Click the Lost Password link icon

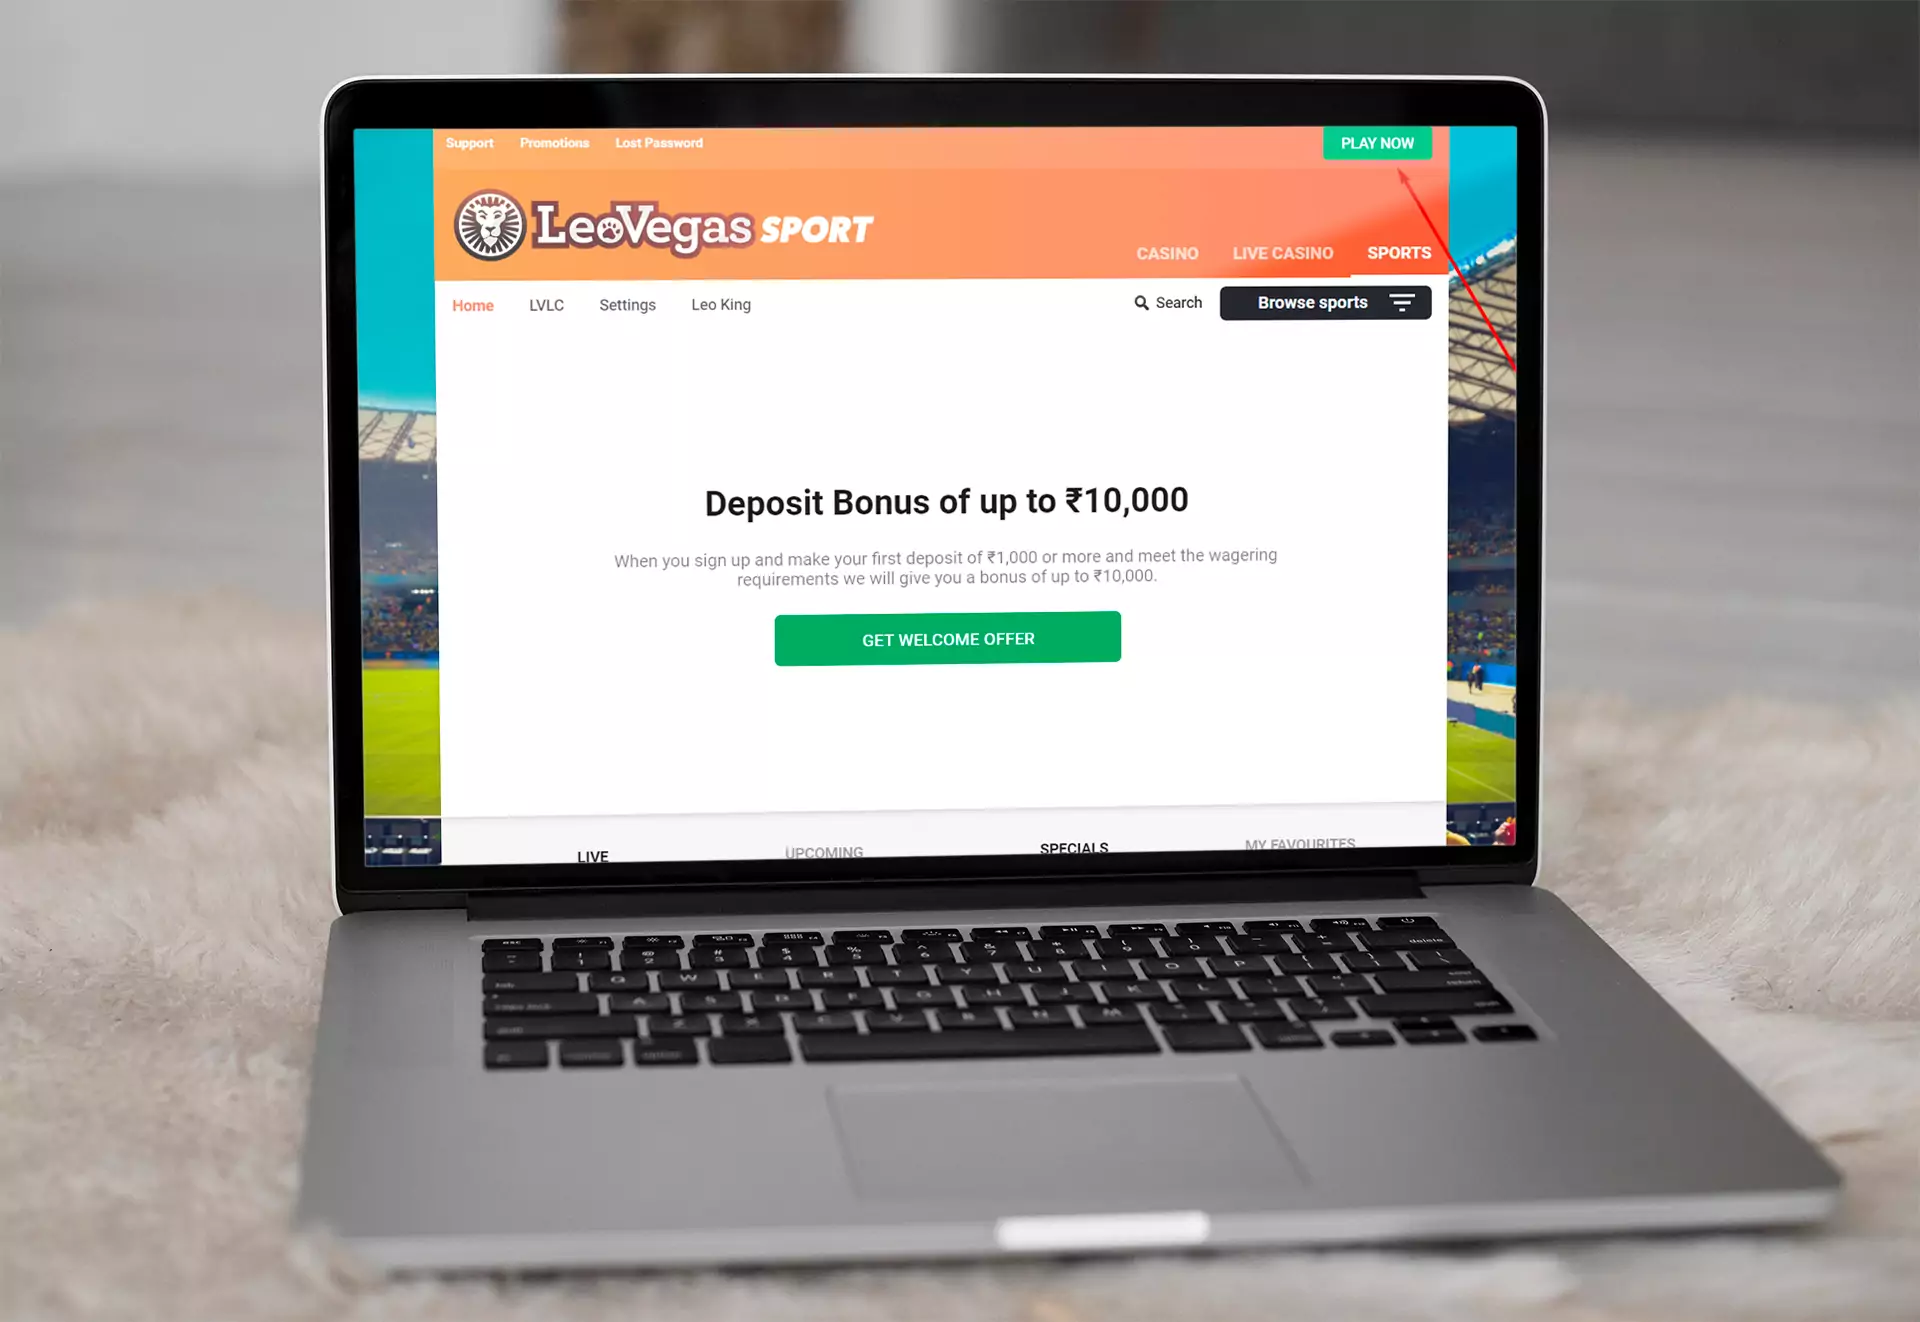click(x=658, y=143)
